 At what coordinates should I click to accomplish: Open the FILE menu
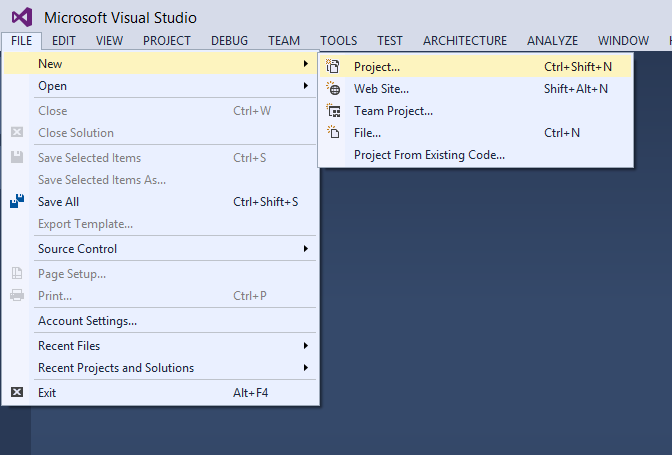click(21, 41)
